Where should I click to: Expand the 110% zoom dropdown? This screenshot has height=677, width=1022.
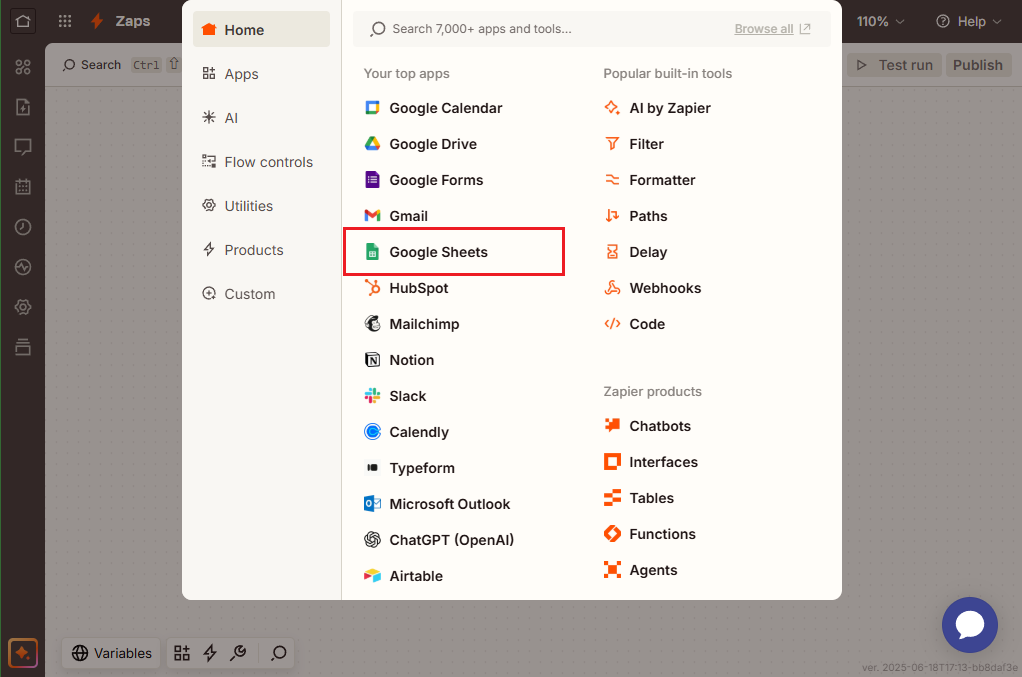pos(881,22)
